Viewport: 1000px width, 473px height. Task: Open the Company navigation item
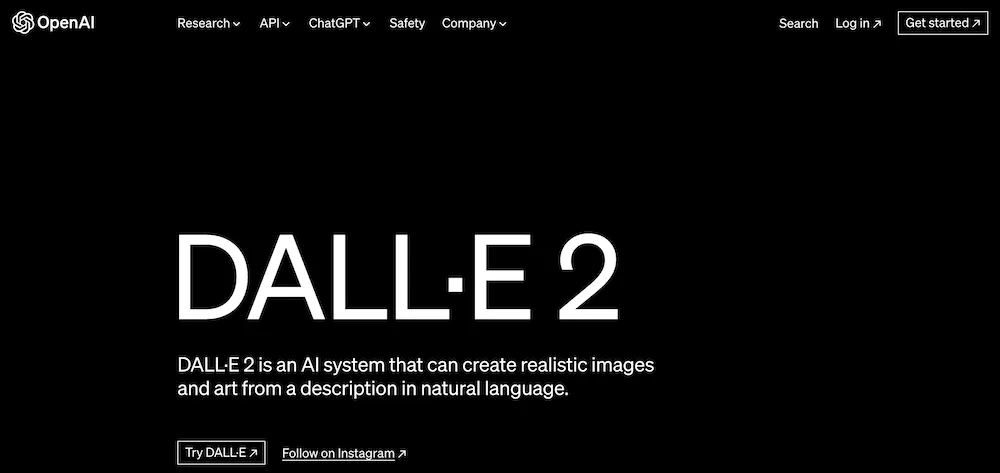(x=469, y=24)
